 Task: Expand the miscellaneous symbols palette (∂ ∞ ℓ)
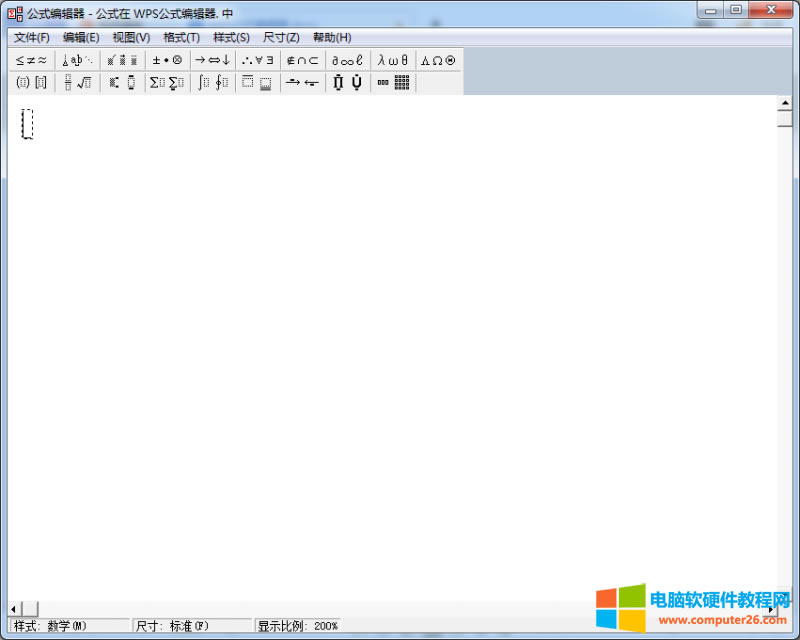coord(347,60)
